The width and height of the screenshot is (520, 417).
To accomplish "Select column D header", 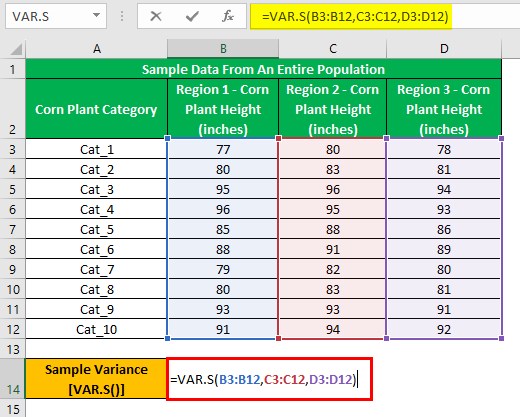I will click(x=444, y=49).
